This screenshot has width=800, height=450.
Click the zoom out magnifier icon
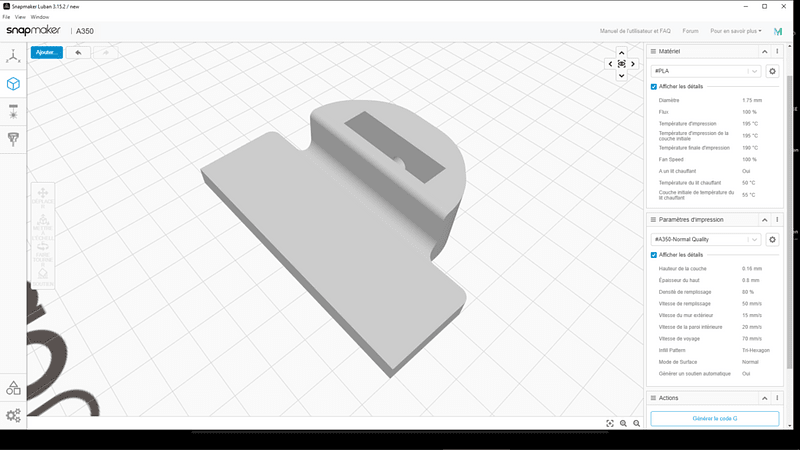point(636,423)
